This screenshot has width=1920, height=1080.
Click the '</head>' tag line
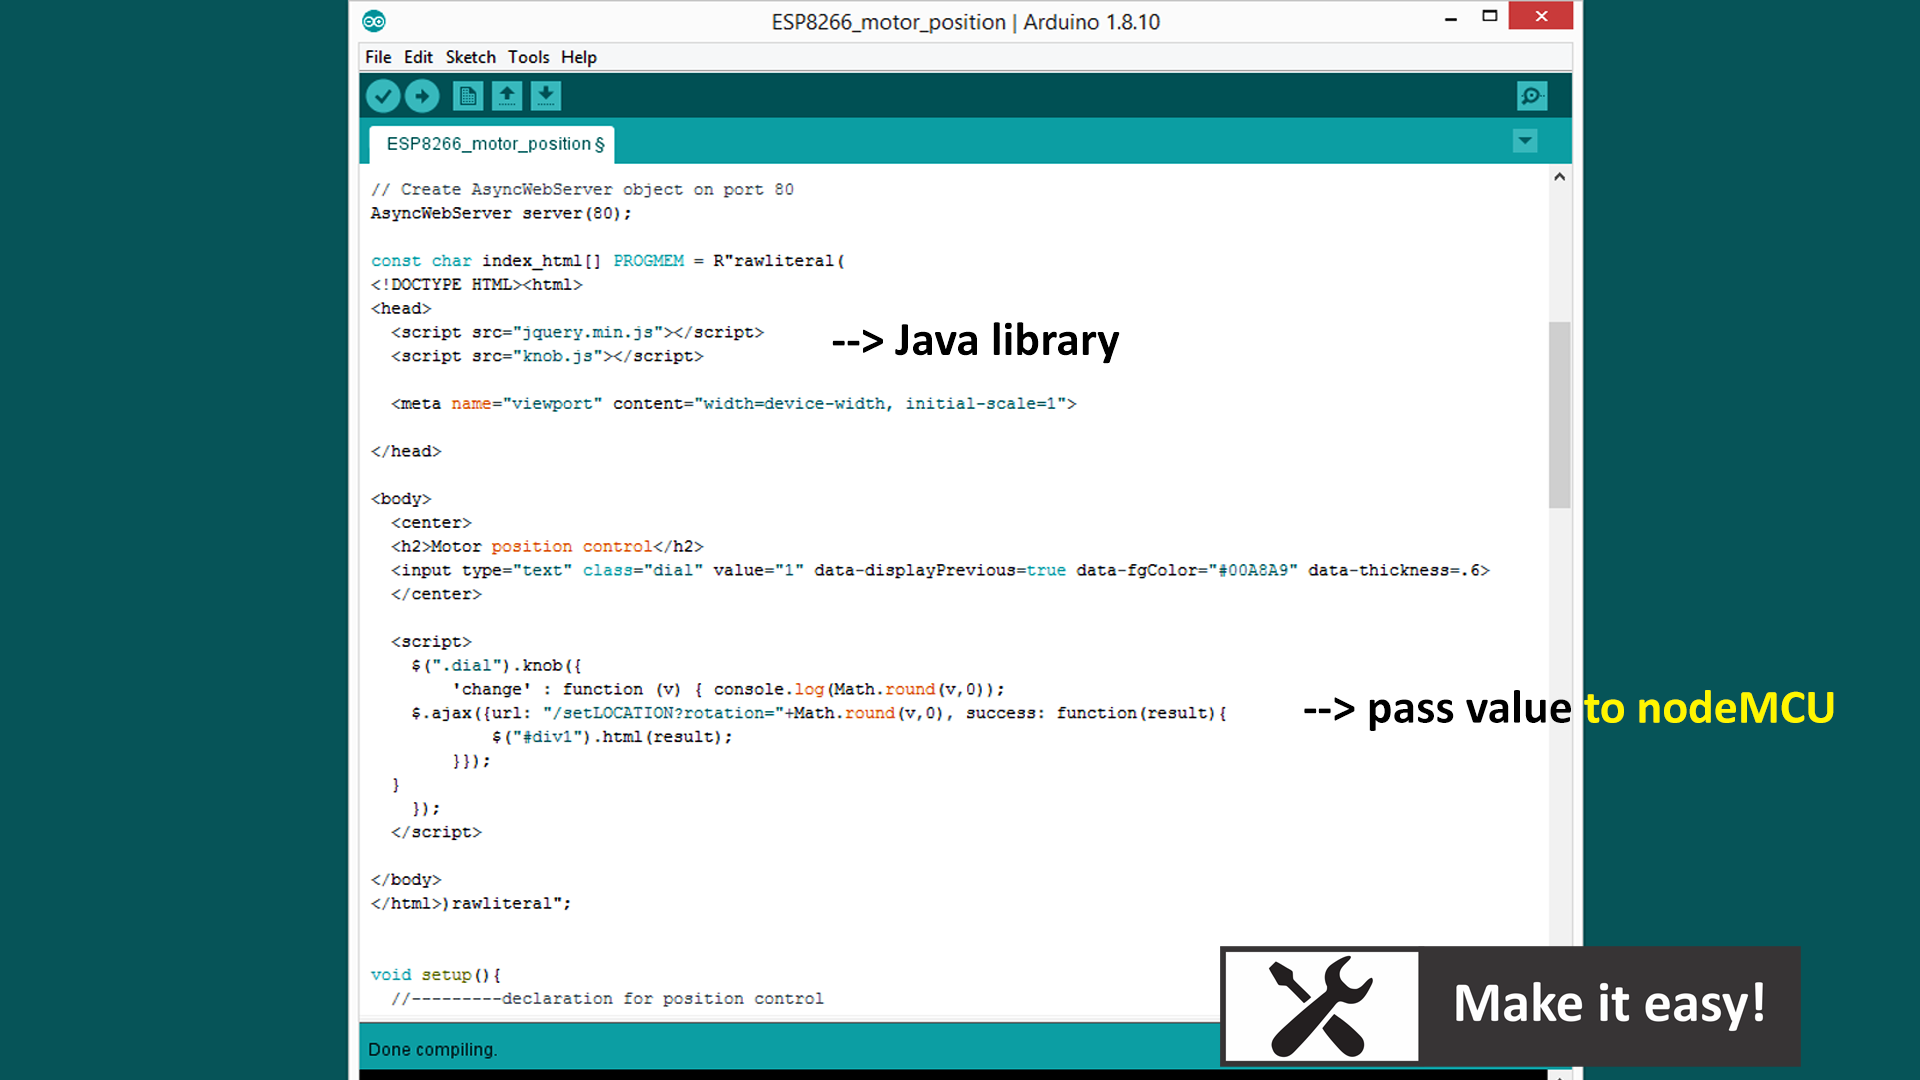(406, 452)
